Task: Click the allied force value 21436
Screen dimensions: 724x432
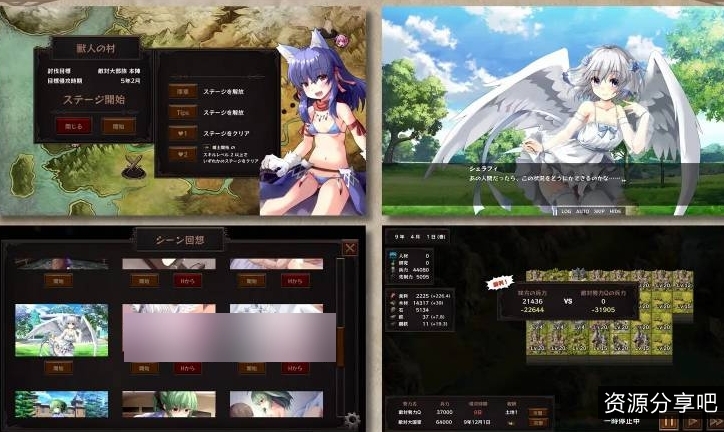Action: tap(532, 301)
